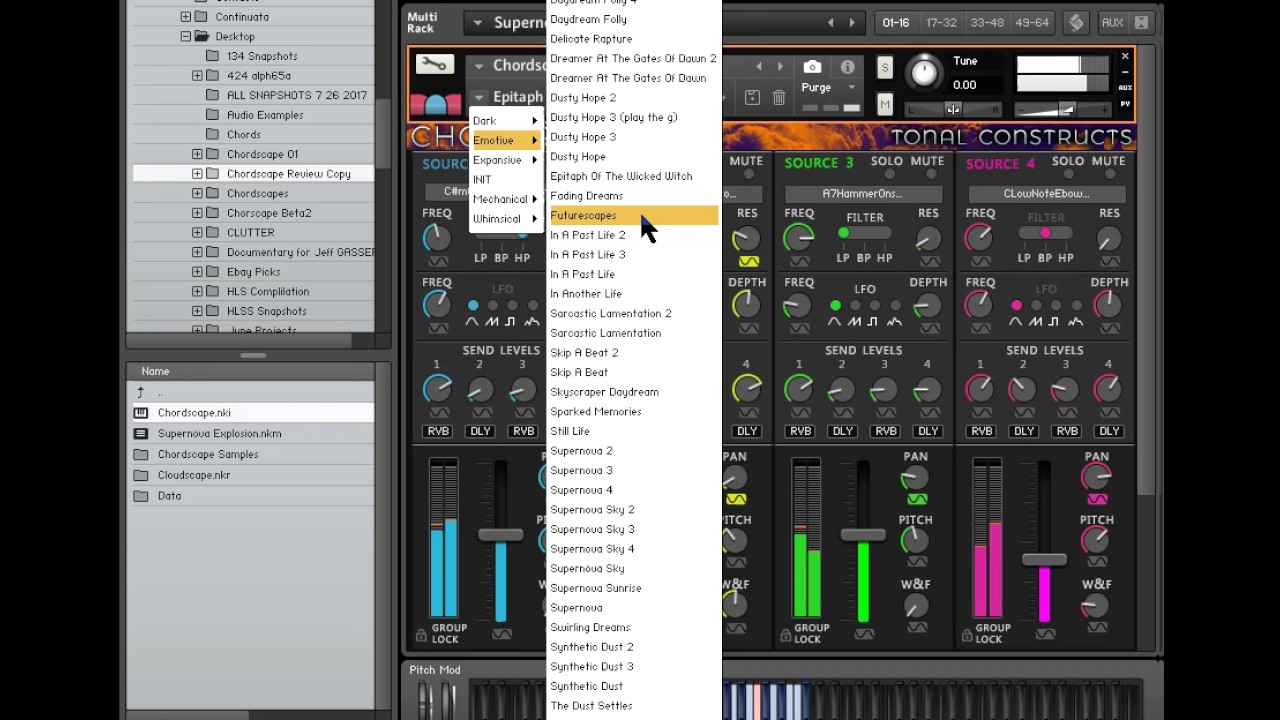Save snapshot with the disk icon
This screenshot has width=1280, height=720.
coord(752,97)
